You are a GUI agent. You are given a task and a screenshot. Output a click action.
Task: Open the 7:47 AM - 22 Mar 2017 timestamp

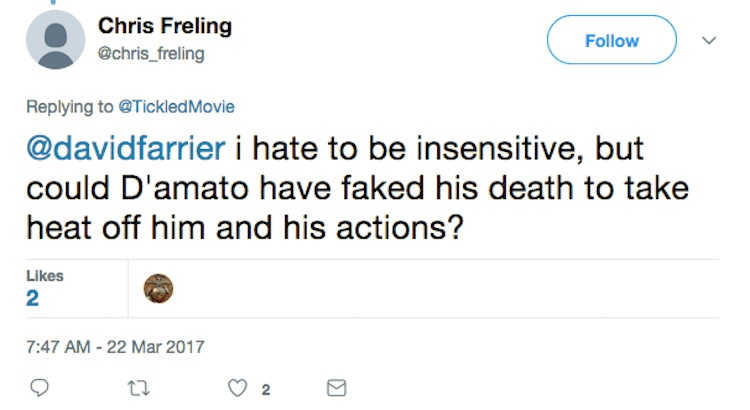coord(115,347)
